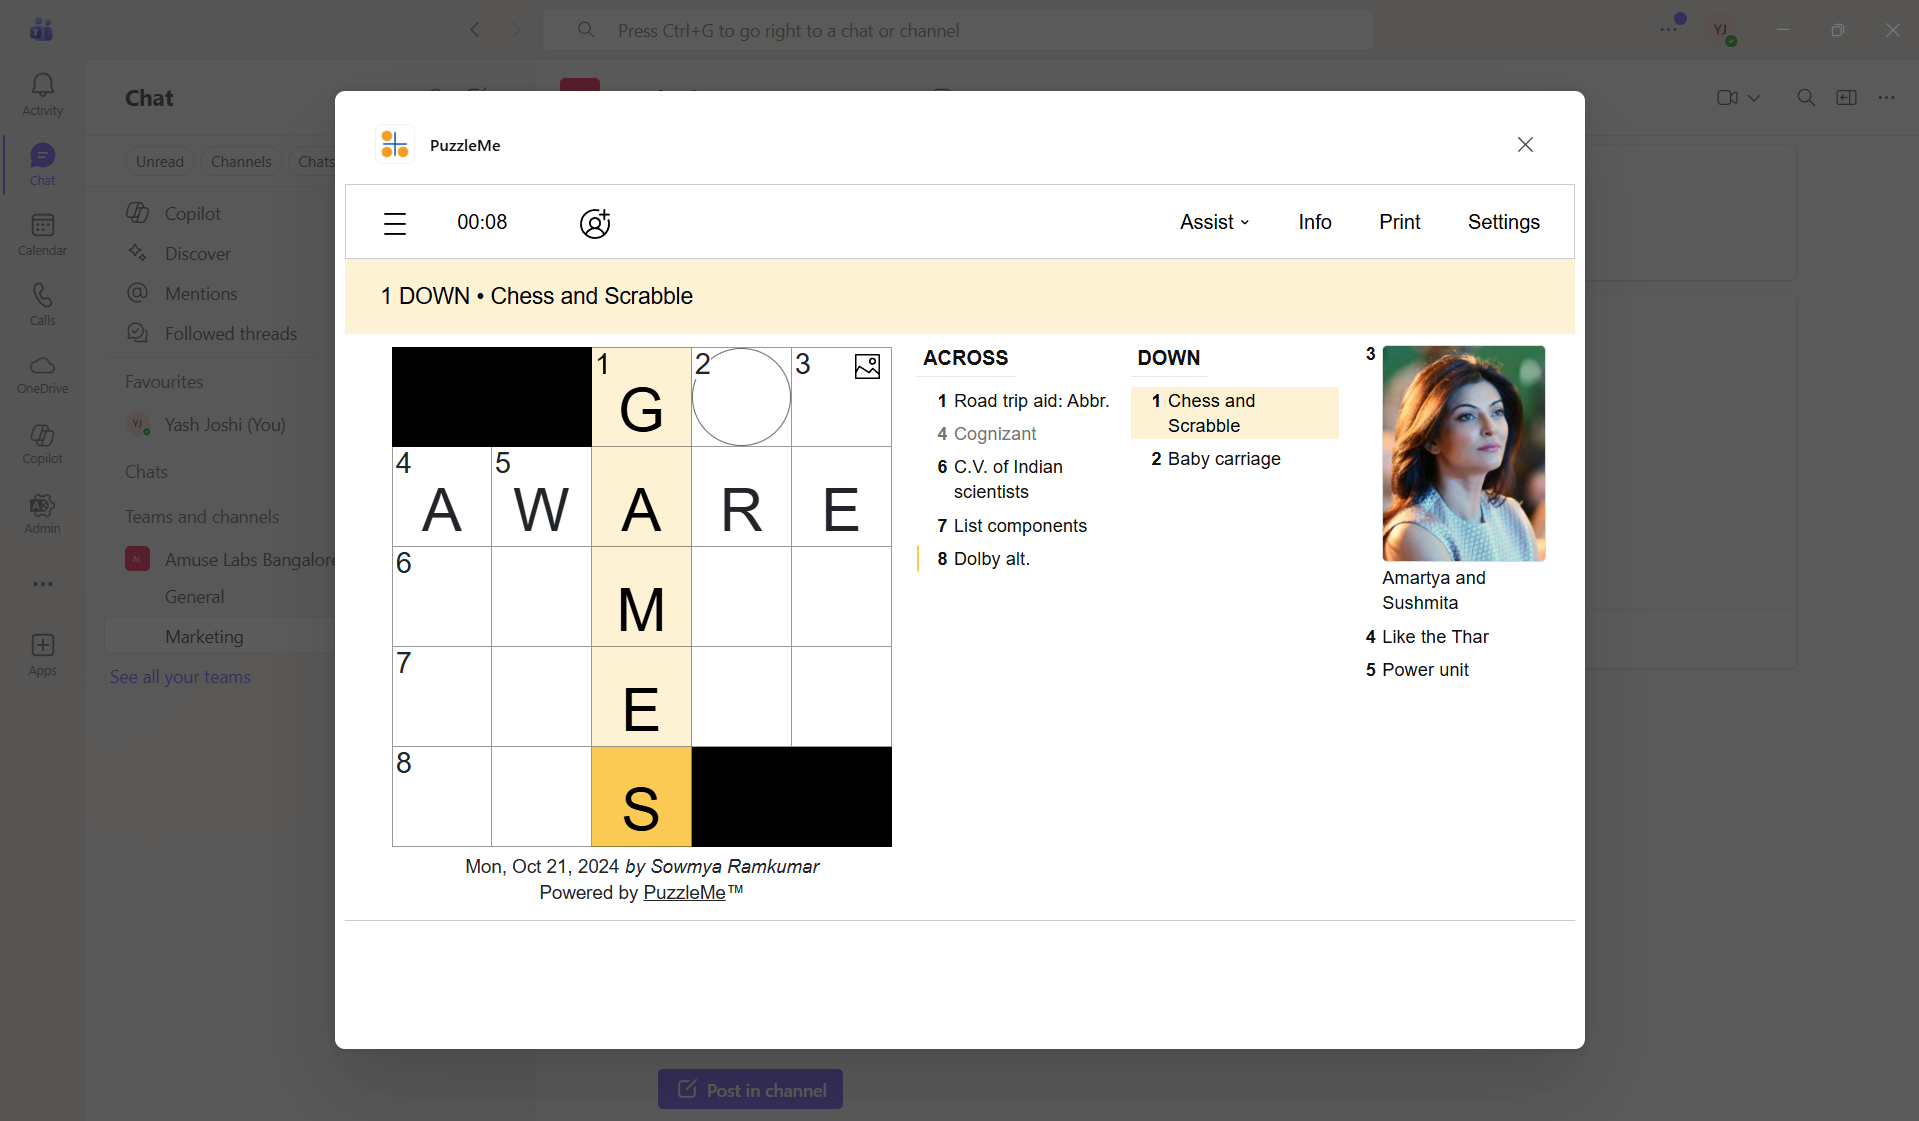Open the Calls section
Screen dimensions: 1919x1121
[42, 305]
